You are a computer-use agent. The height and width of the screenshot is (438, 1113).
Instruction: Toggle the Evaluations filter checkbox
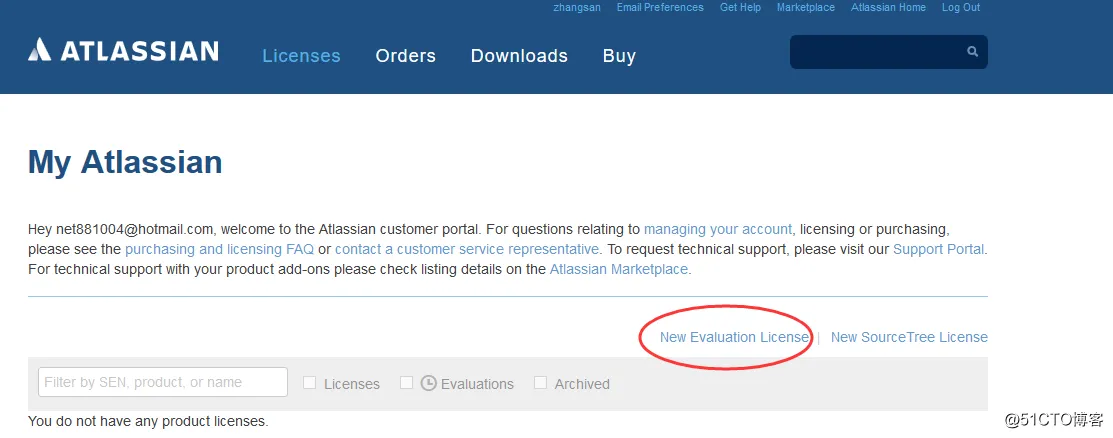406,383
